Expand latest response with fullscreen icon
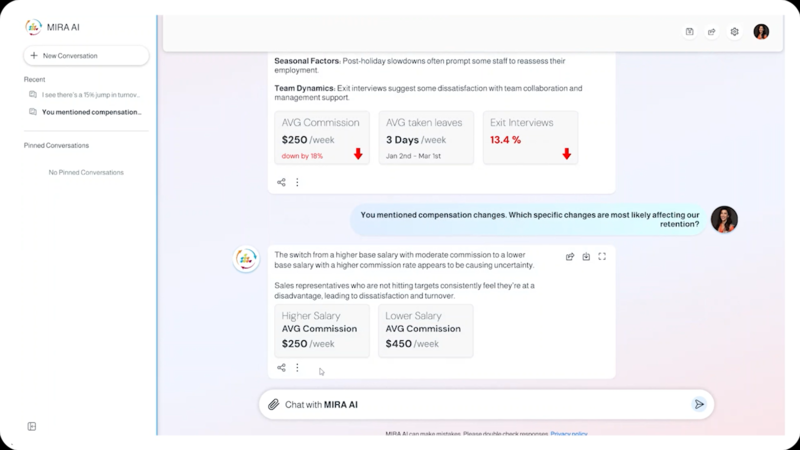Viewport: 800px width, 450px height. pyautogui.click(x=602, y=257)
